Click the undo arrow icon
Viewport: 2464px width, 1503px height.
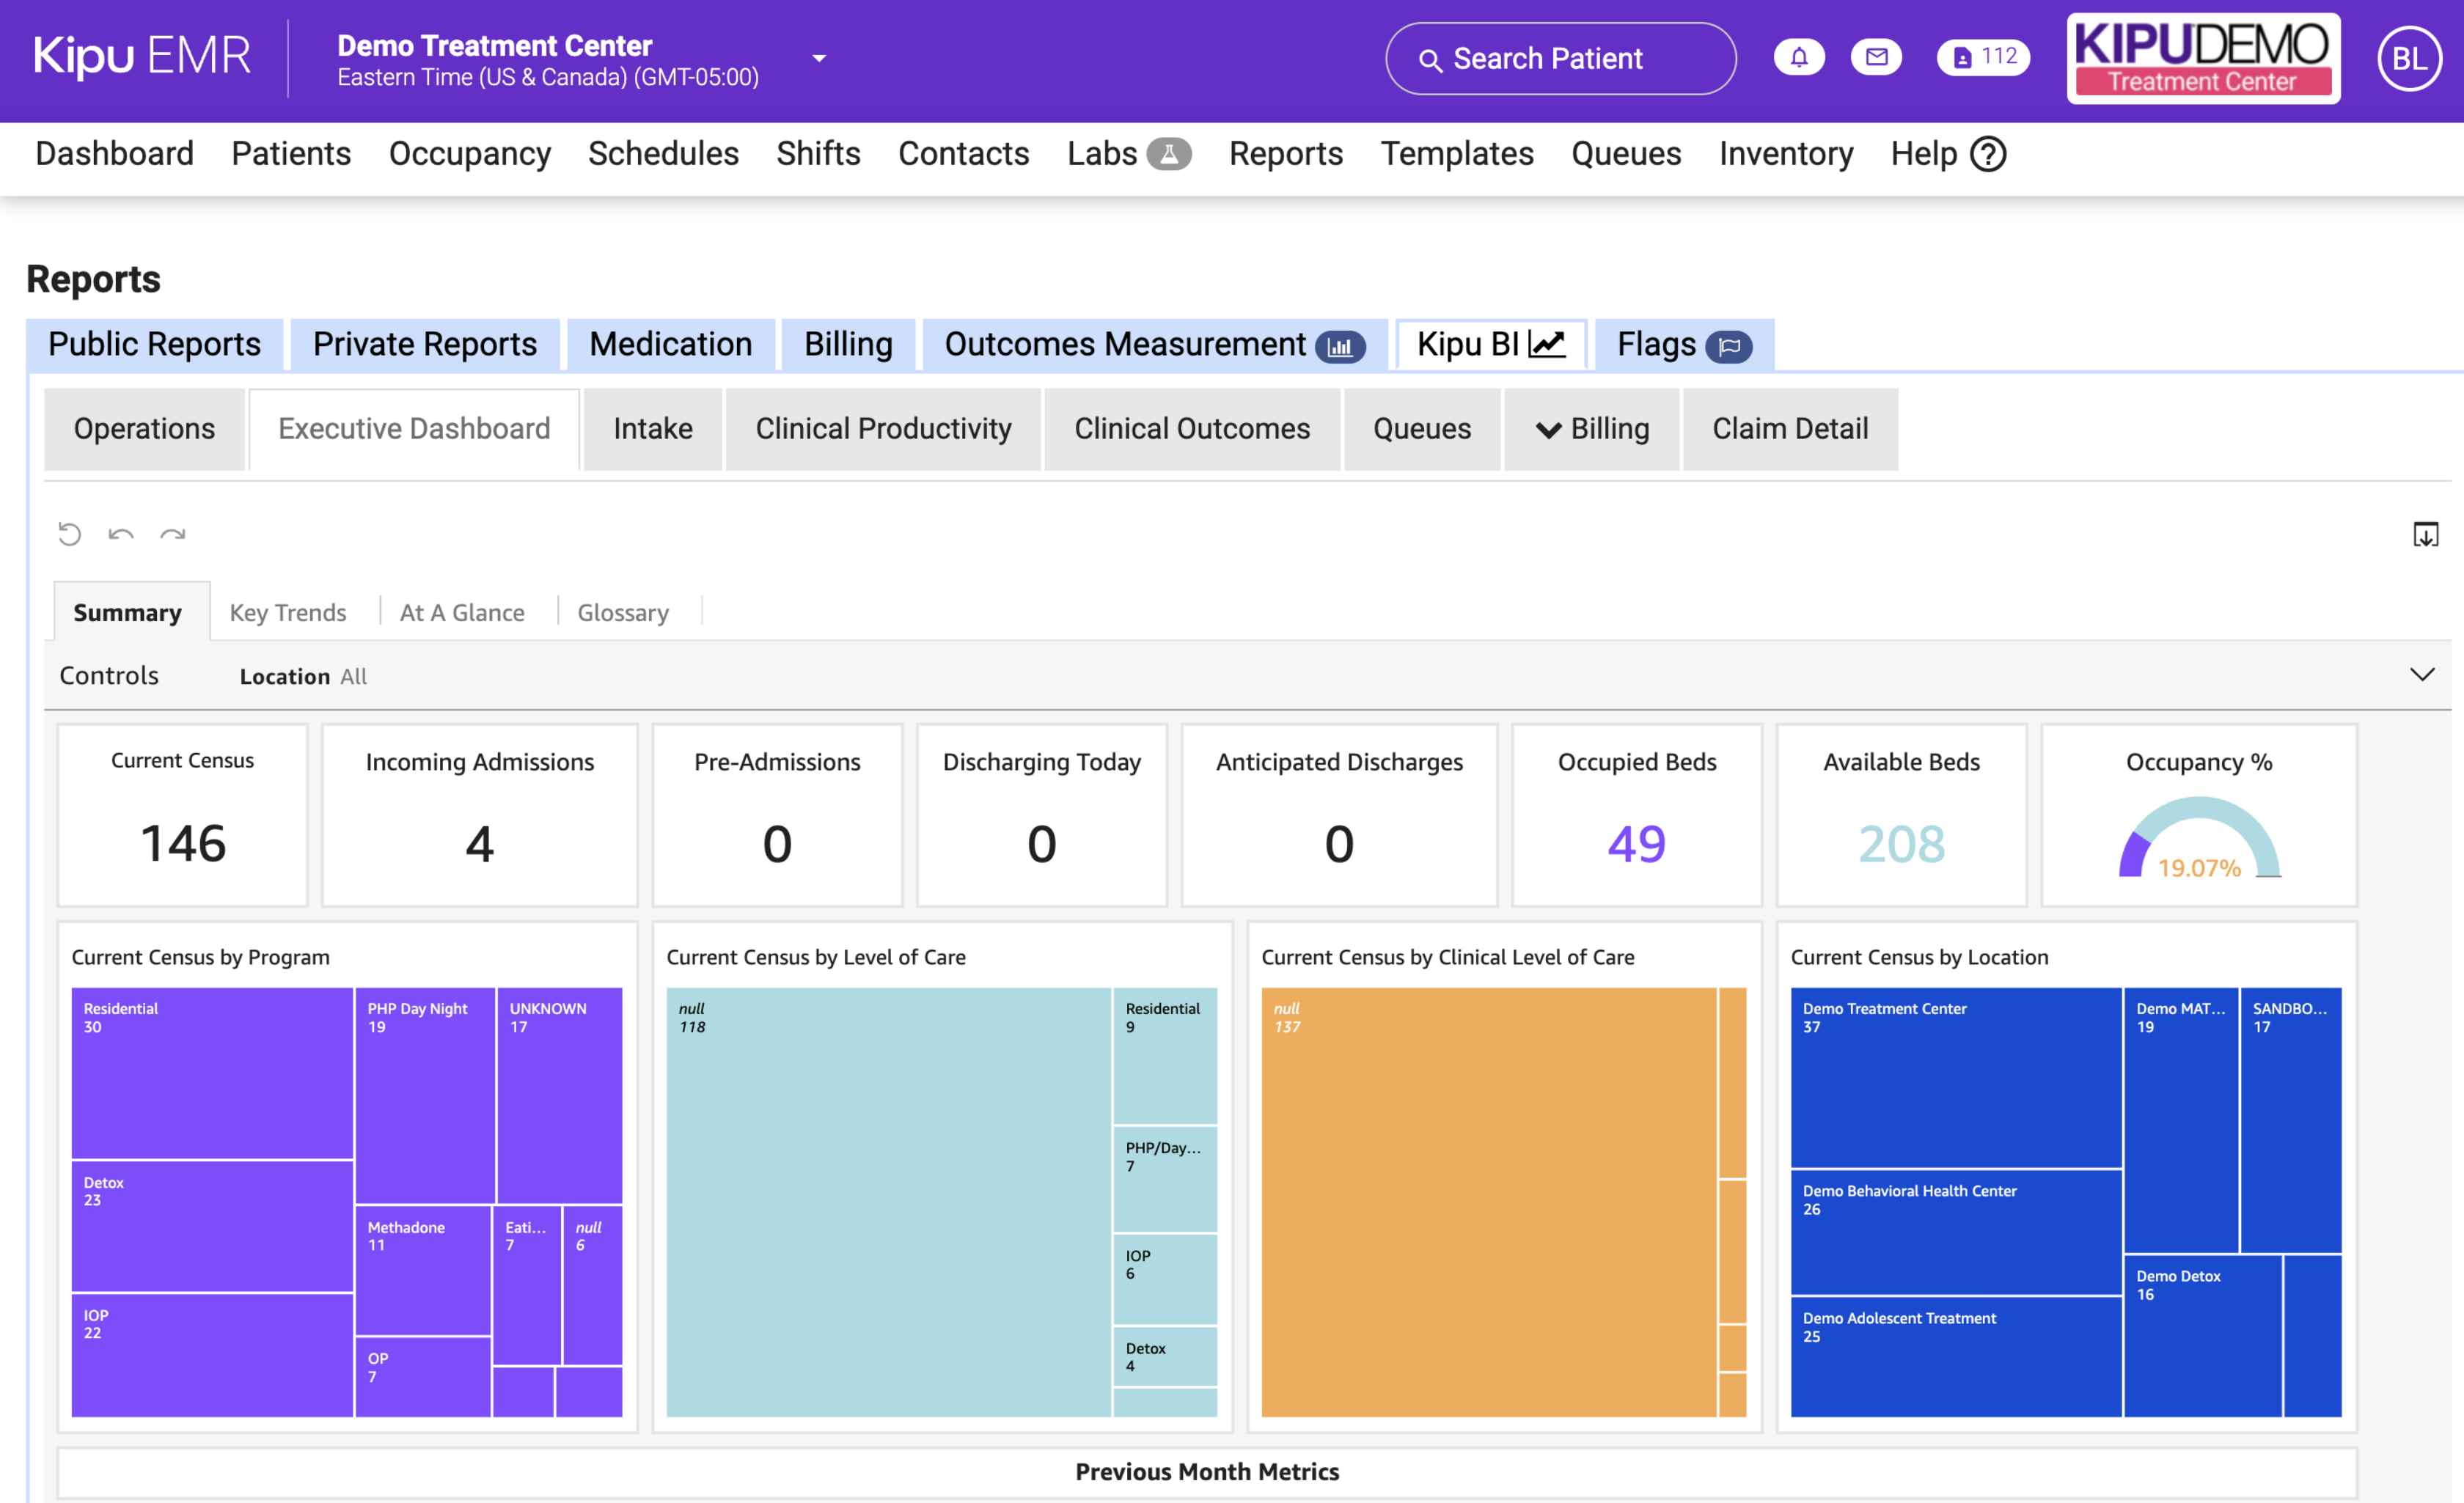pyautogui.click(x=121, y=534)
